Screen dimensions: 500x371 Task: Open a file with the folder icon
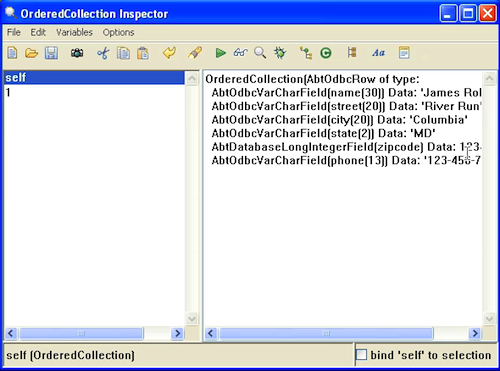(x=31, y=53)
